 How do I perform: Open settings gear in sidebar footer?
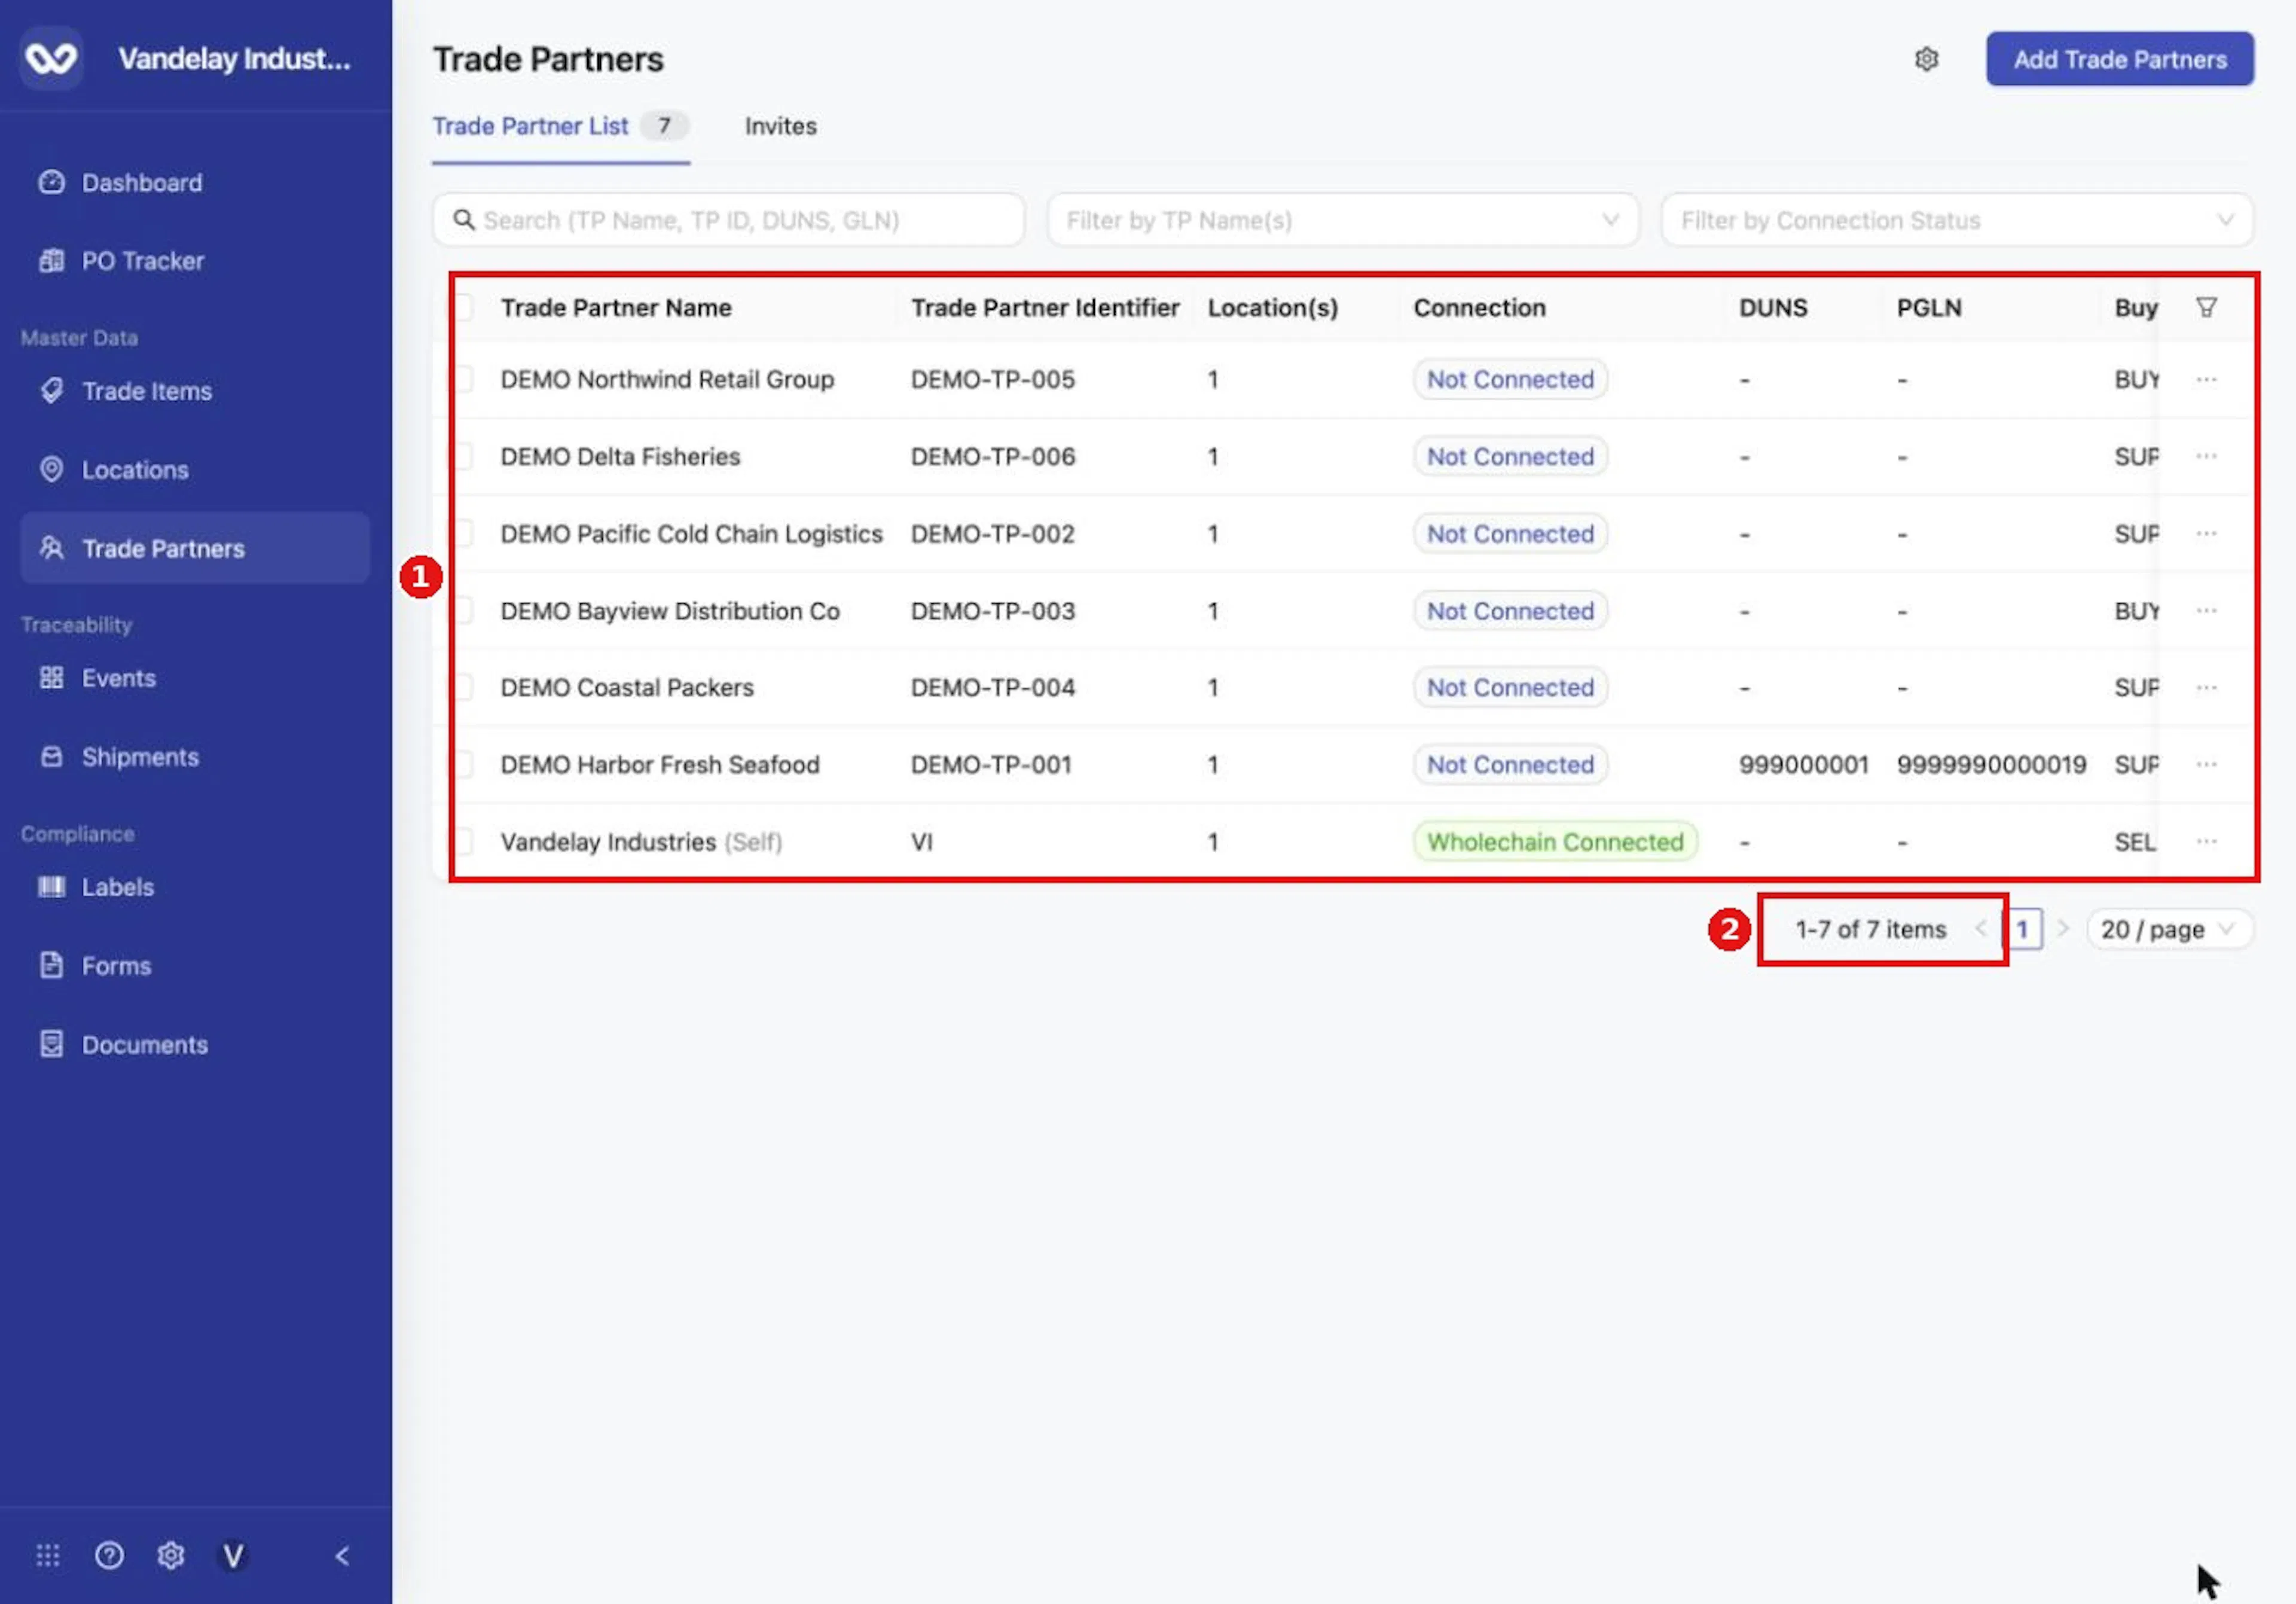pos(171,1555)
